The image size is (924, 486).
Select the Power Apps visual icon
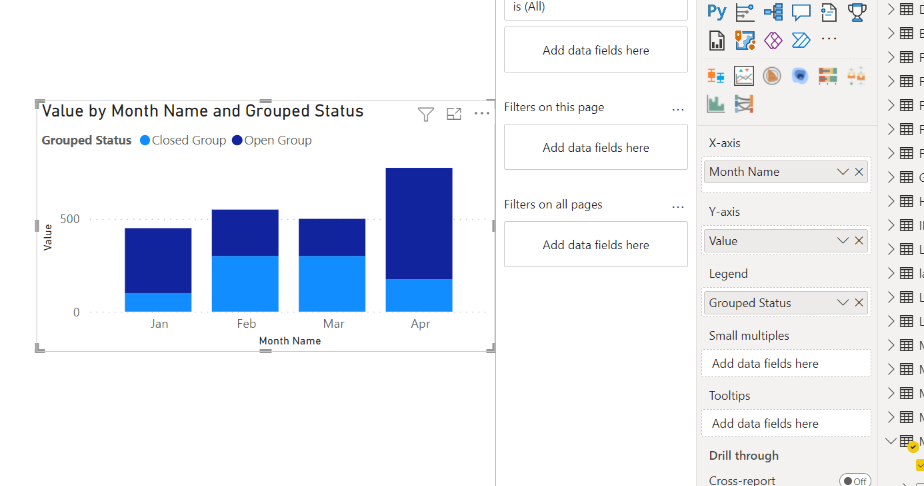click(773, 40)
